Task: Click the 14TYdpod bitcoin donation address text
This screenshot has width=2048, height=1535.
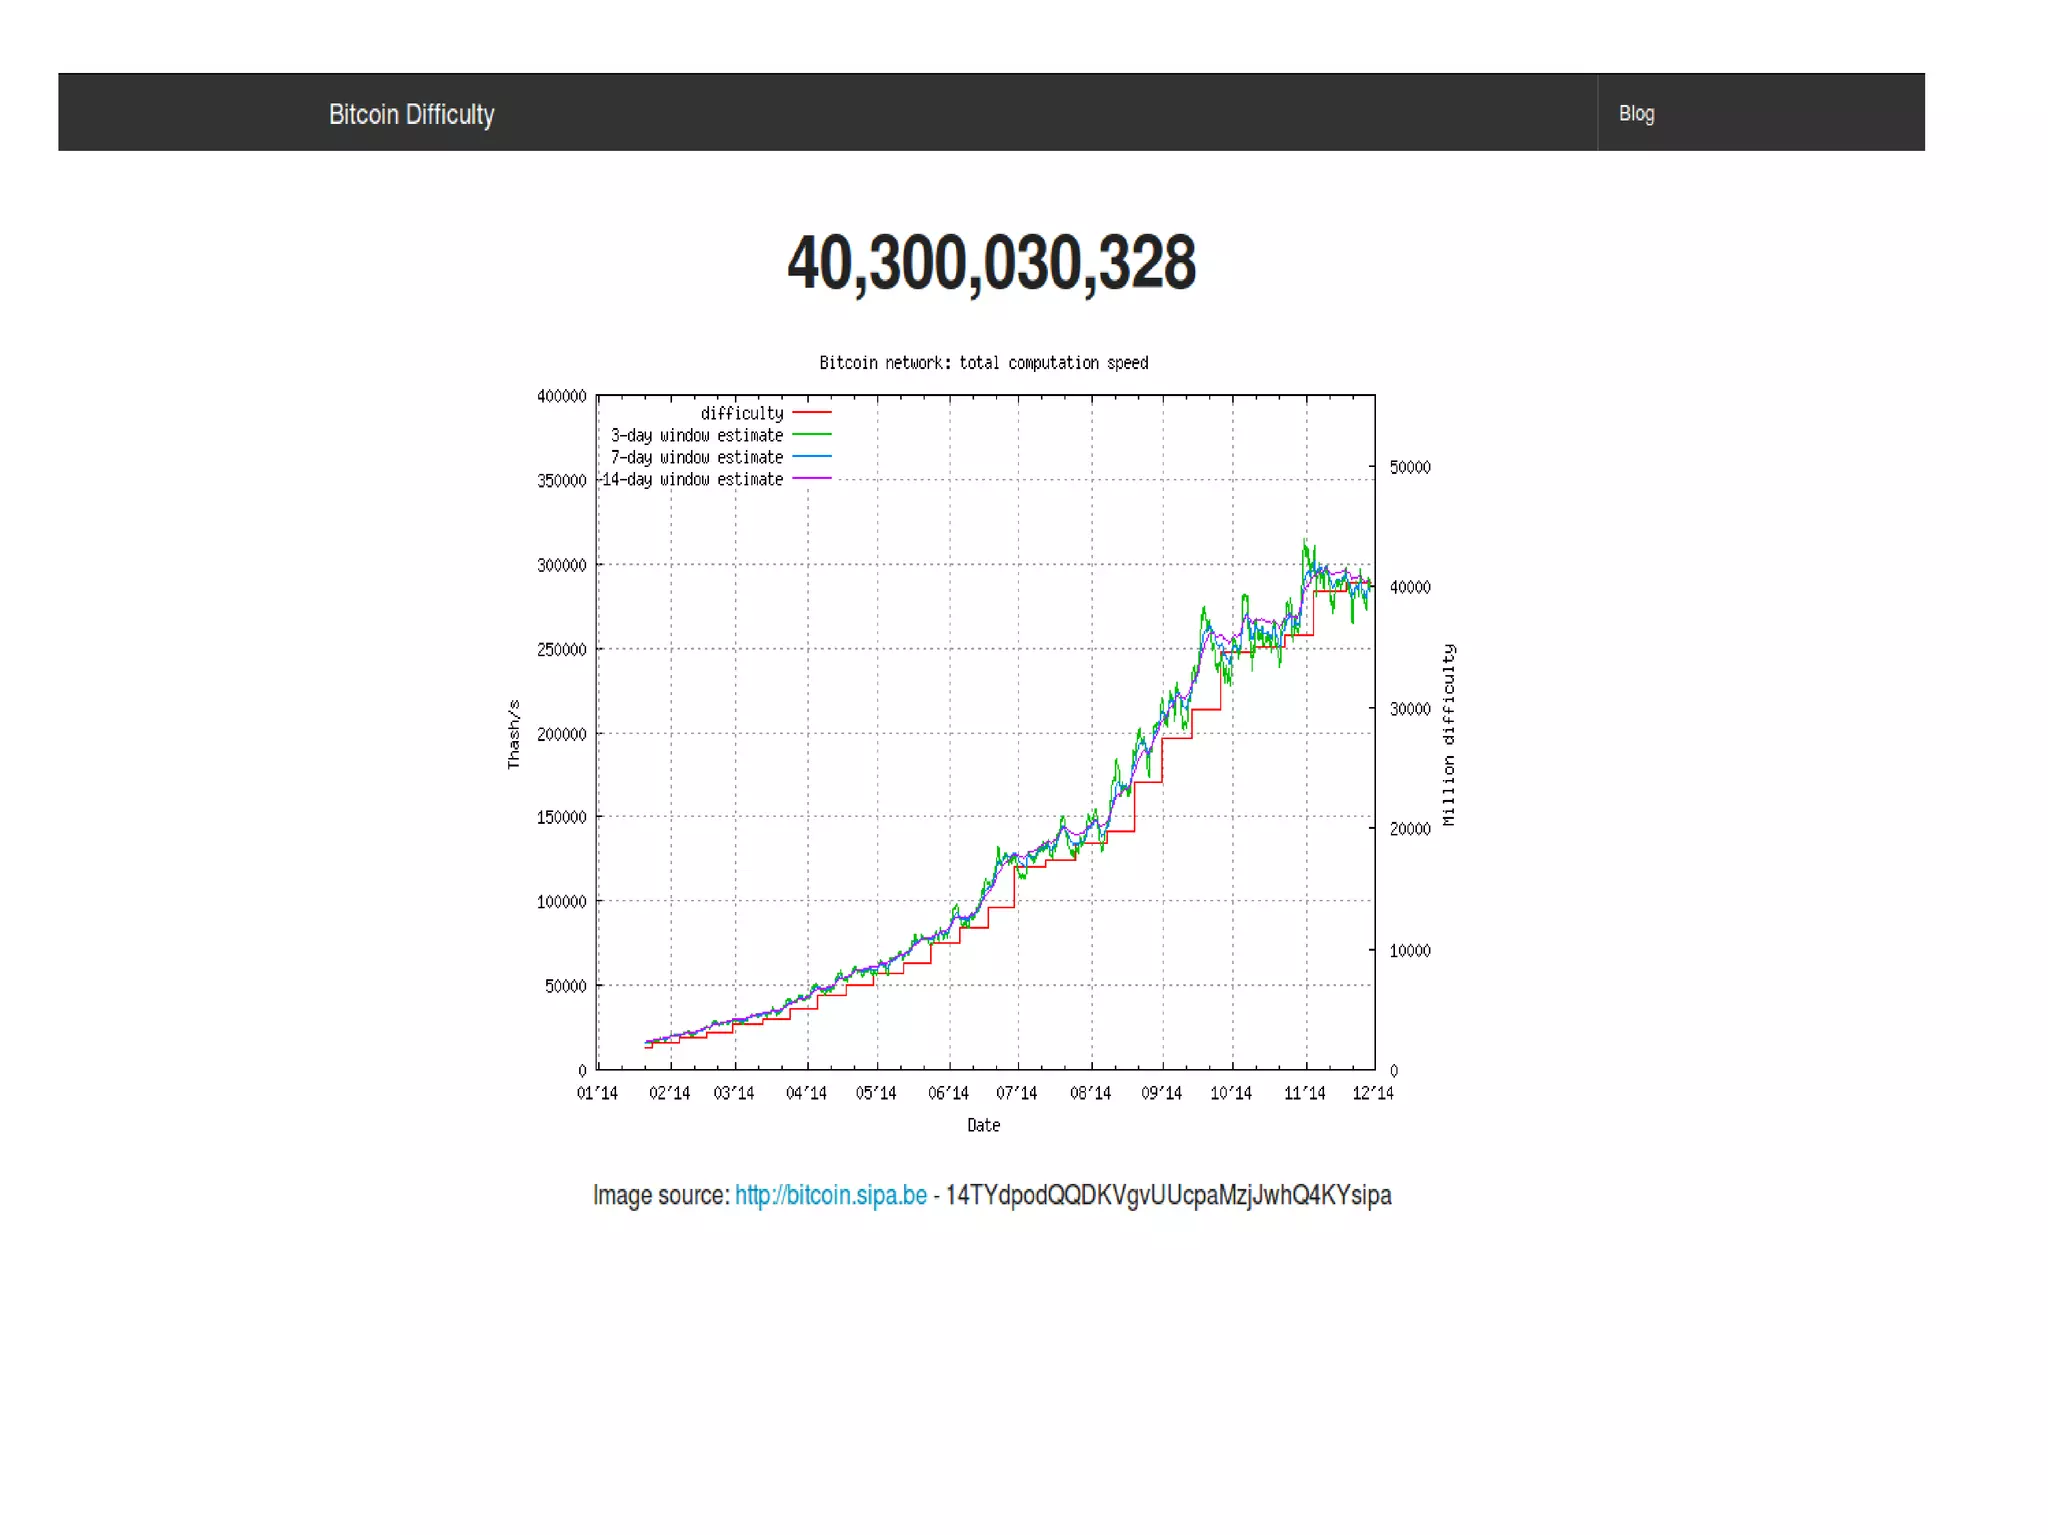Action: coord(1167,1195)
